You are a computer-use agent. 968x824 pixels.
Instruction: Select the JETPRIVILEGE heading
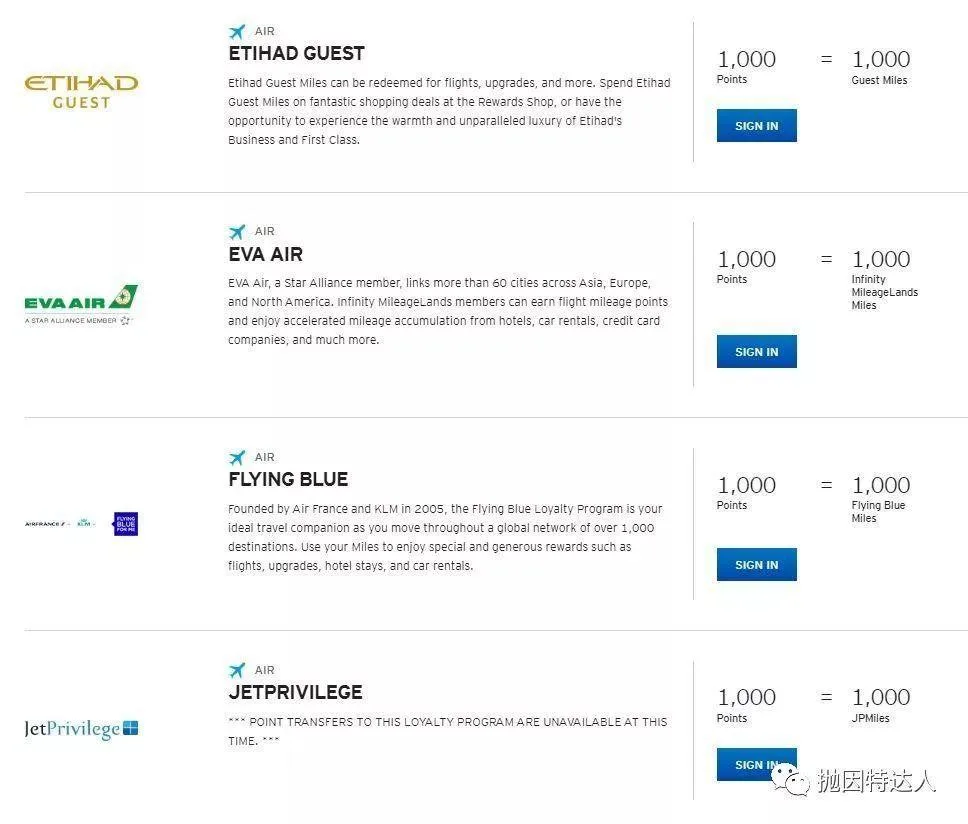pos(295,693)
